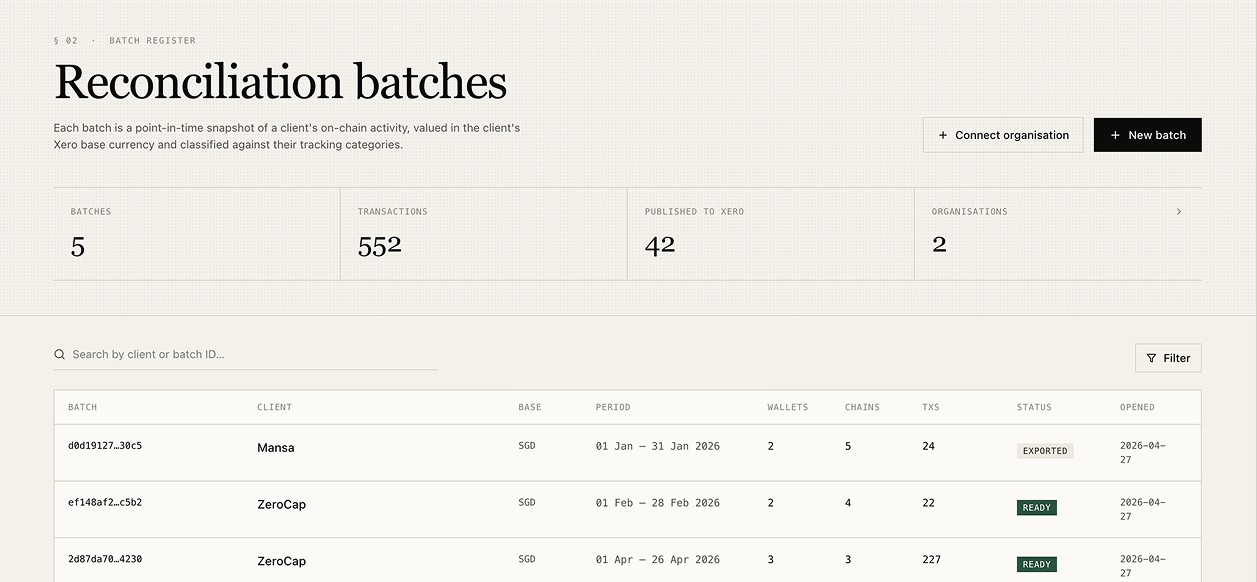Click the funnel icon on the Filter button

pos(1151,358)
